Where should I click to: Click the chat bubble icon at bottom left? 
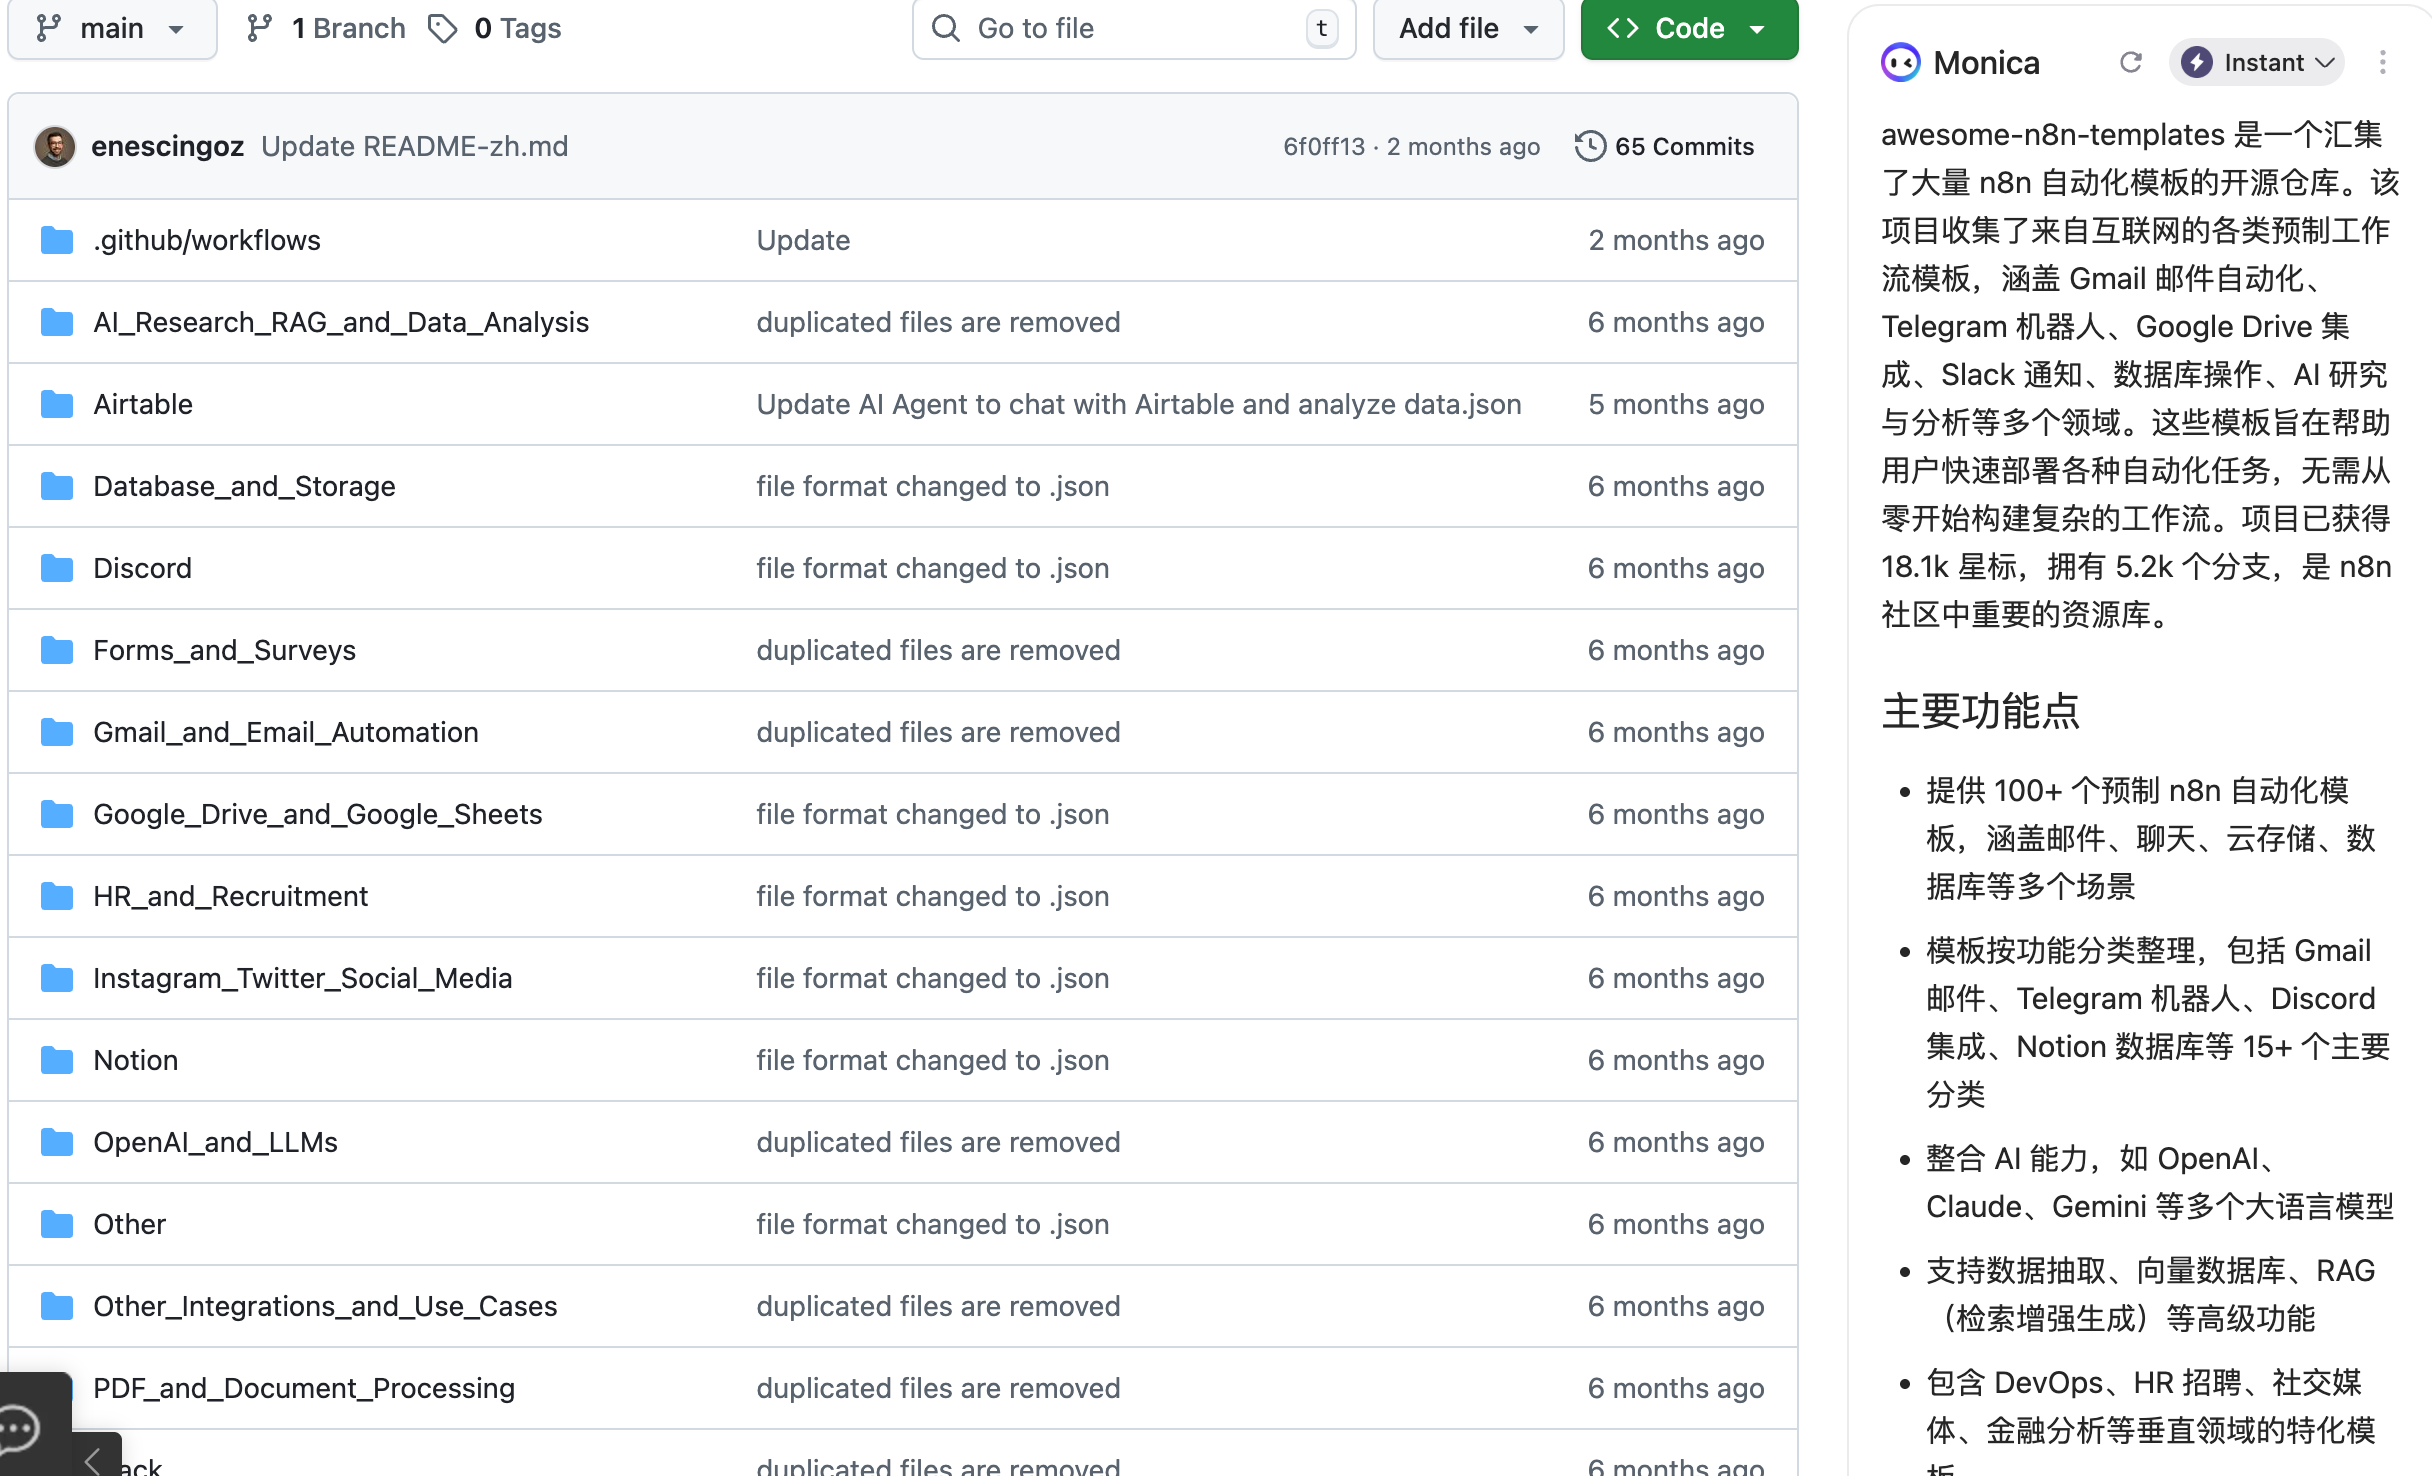point(20,1428)
